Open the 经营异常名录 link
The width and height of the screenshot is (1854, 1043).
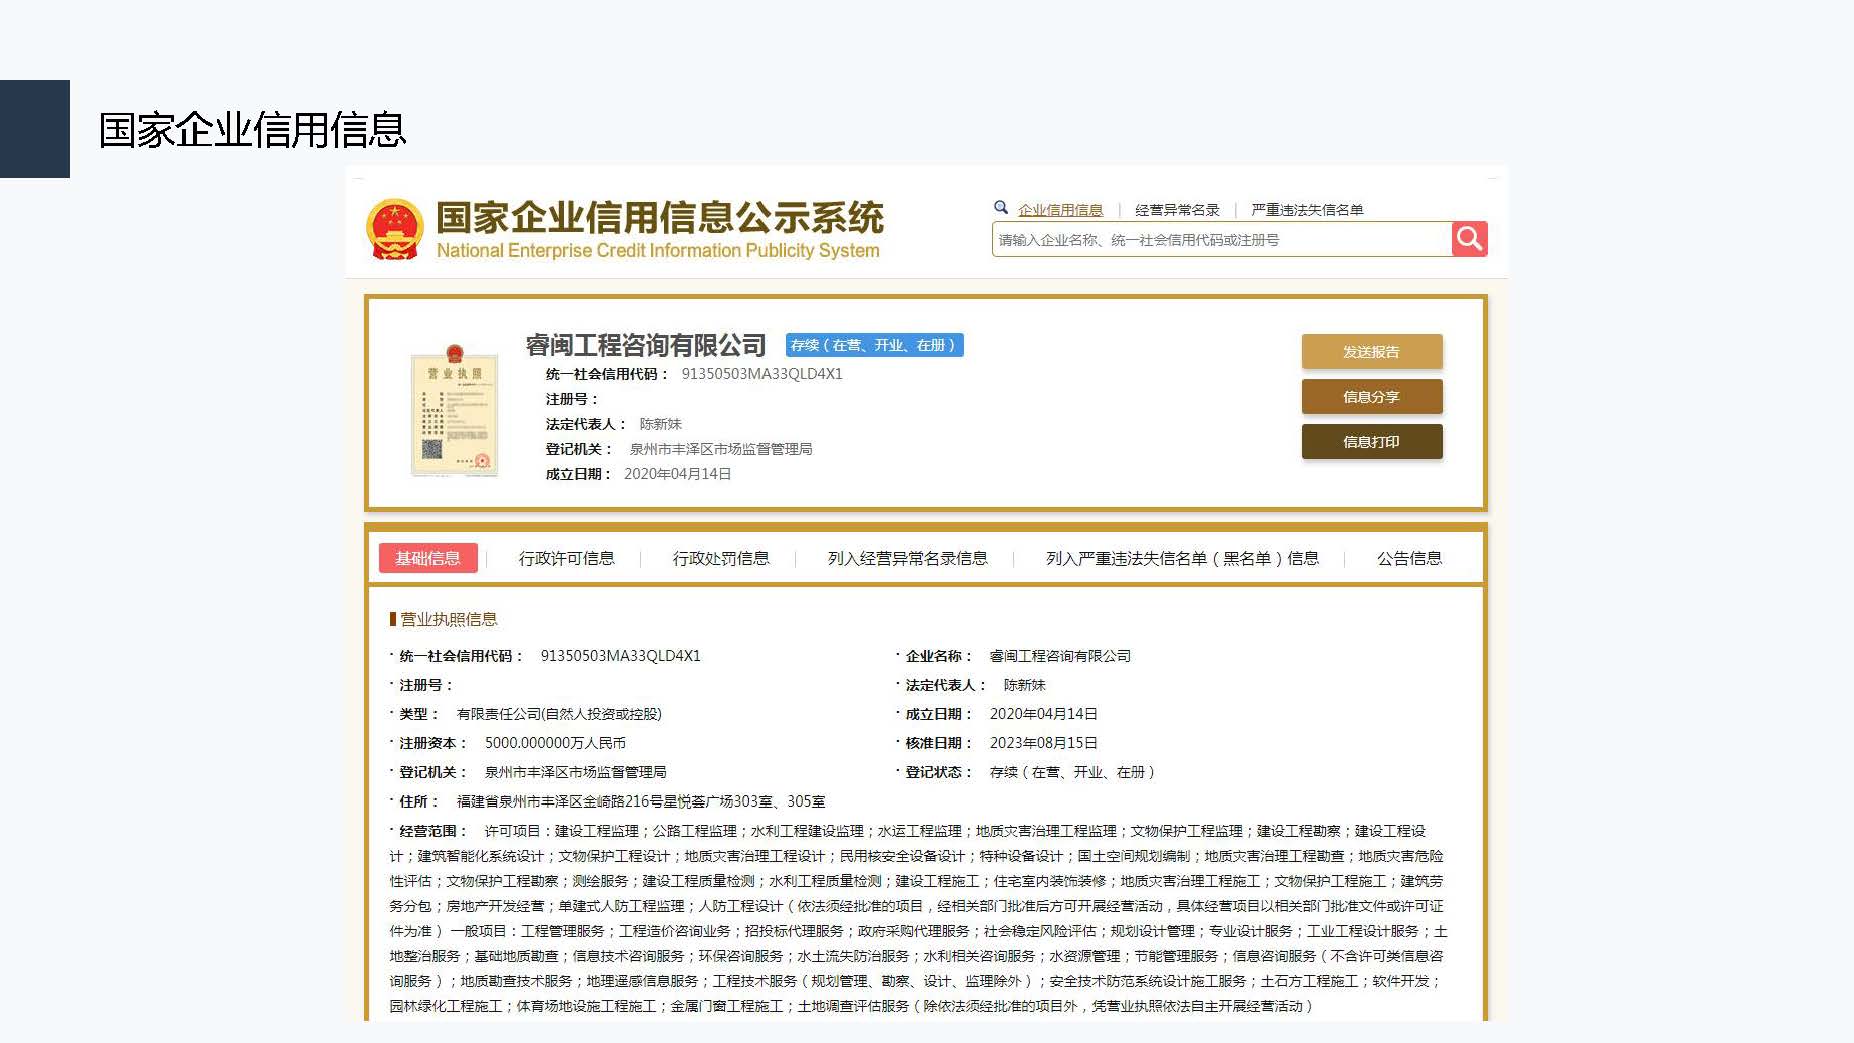coord(1177,210)
